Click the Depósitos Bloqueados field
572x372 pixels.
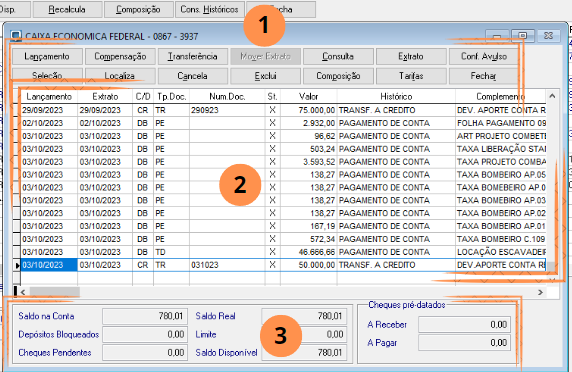[145, 334]
